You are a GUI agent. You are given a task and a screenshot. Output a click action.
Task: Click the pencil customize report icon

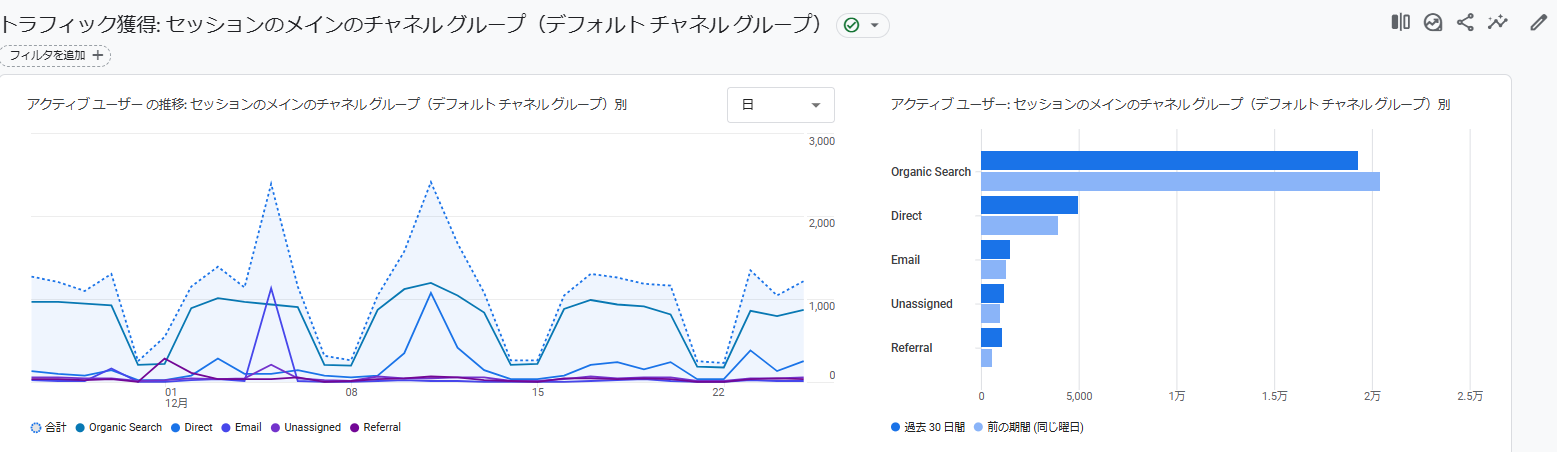(1539, 22)
